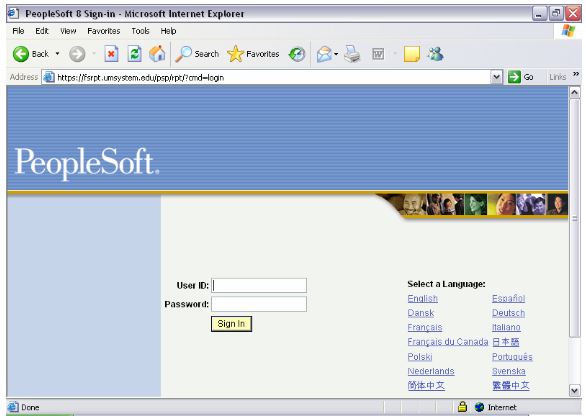Image resolution: width=586 pixels, height=416 pixels.
Task: Select English language link
Action: tap(423, 299)
